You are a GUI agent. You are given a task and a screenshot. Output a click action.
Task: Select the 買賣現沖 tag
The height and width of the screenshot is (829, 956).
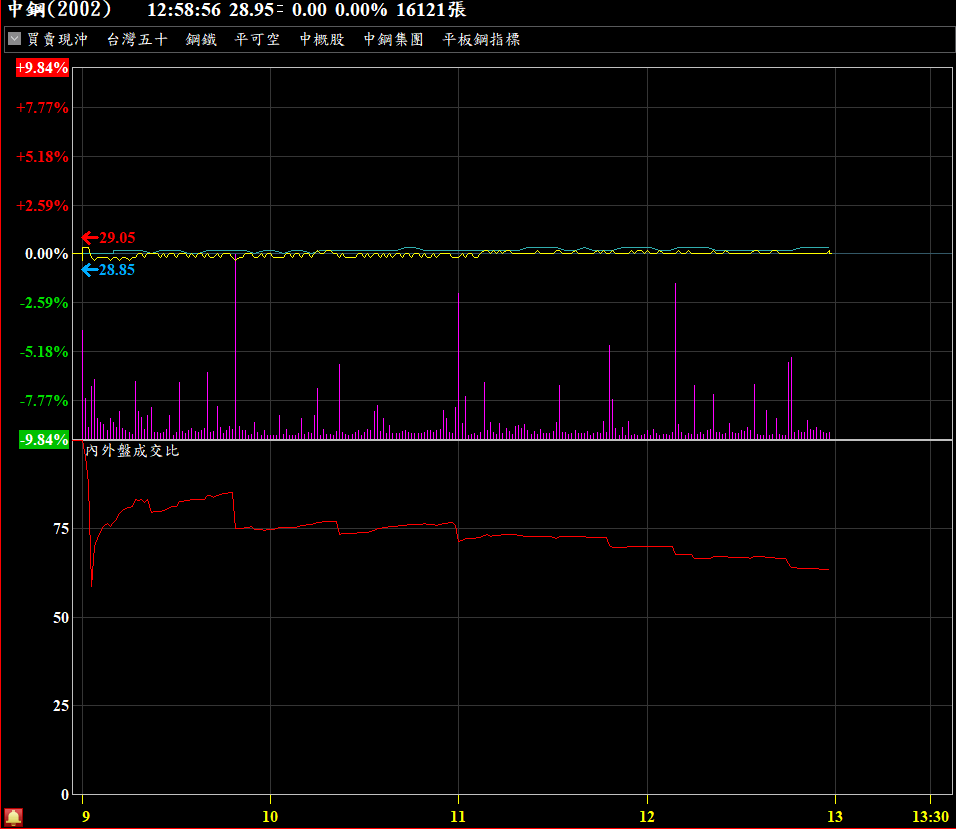click(57, 40)
